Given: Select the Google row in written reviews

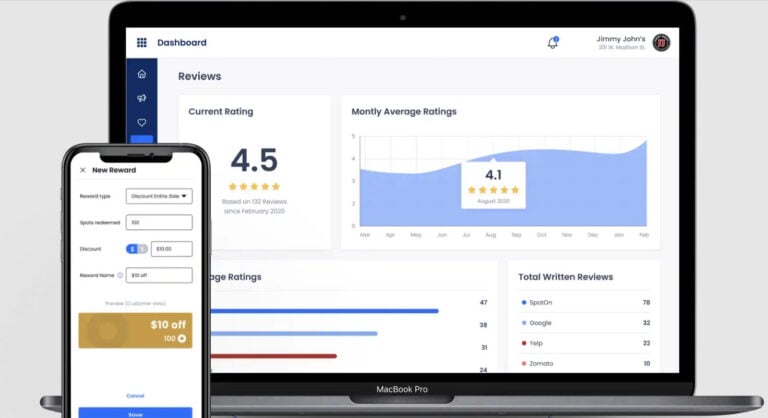Looking at the screenshot, I should point(585,323).
